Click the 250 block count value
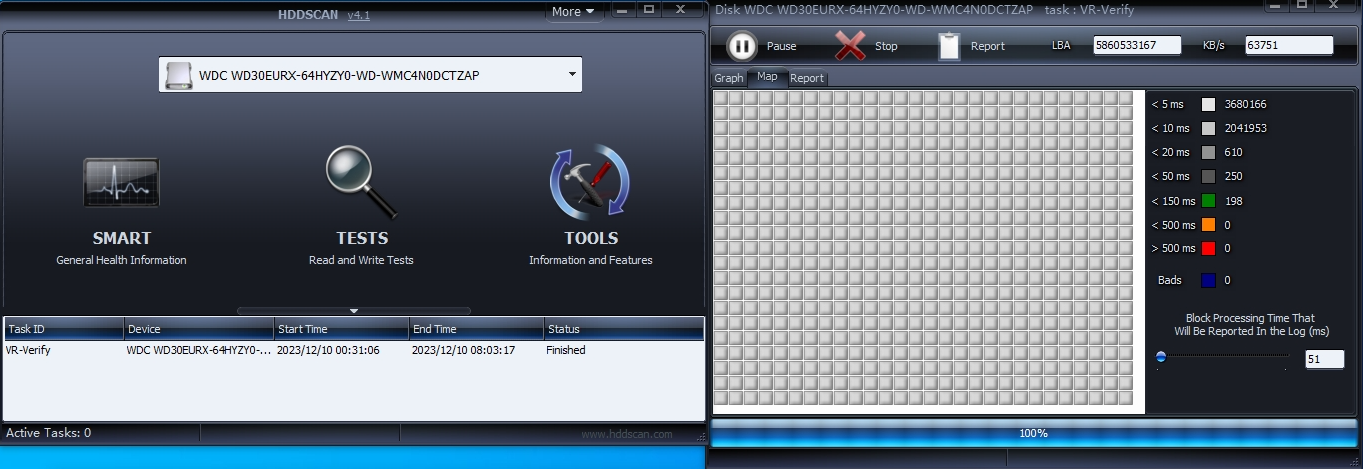The height and width of the screenshot is (469, 1363). point(1233,176)
